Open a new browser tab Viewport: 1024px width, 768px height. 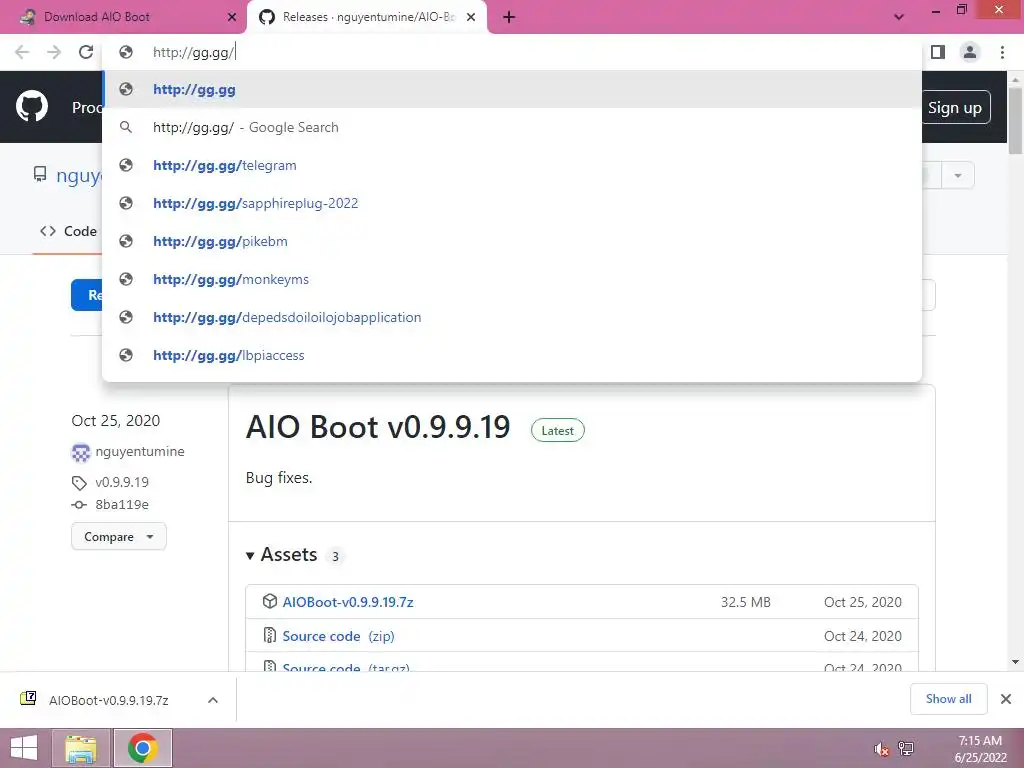509,17
